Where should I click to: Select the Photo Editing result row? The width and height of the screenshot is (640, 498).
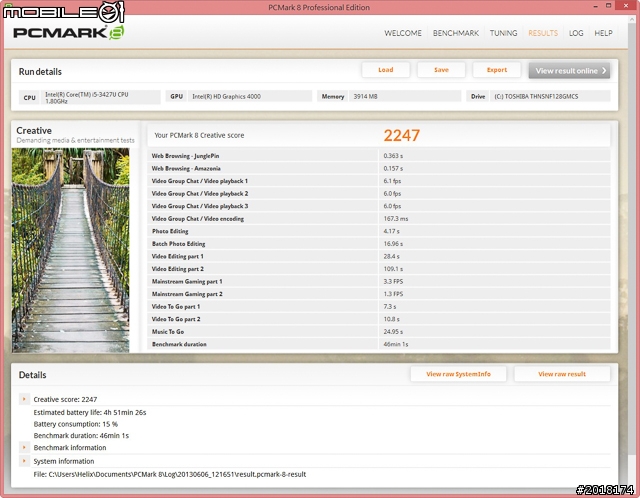[x=378, y=231]
